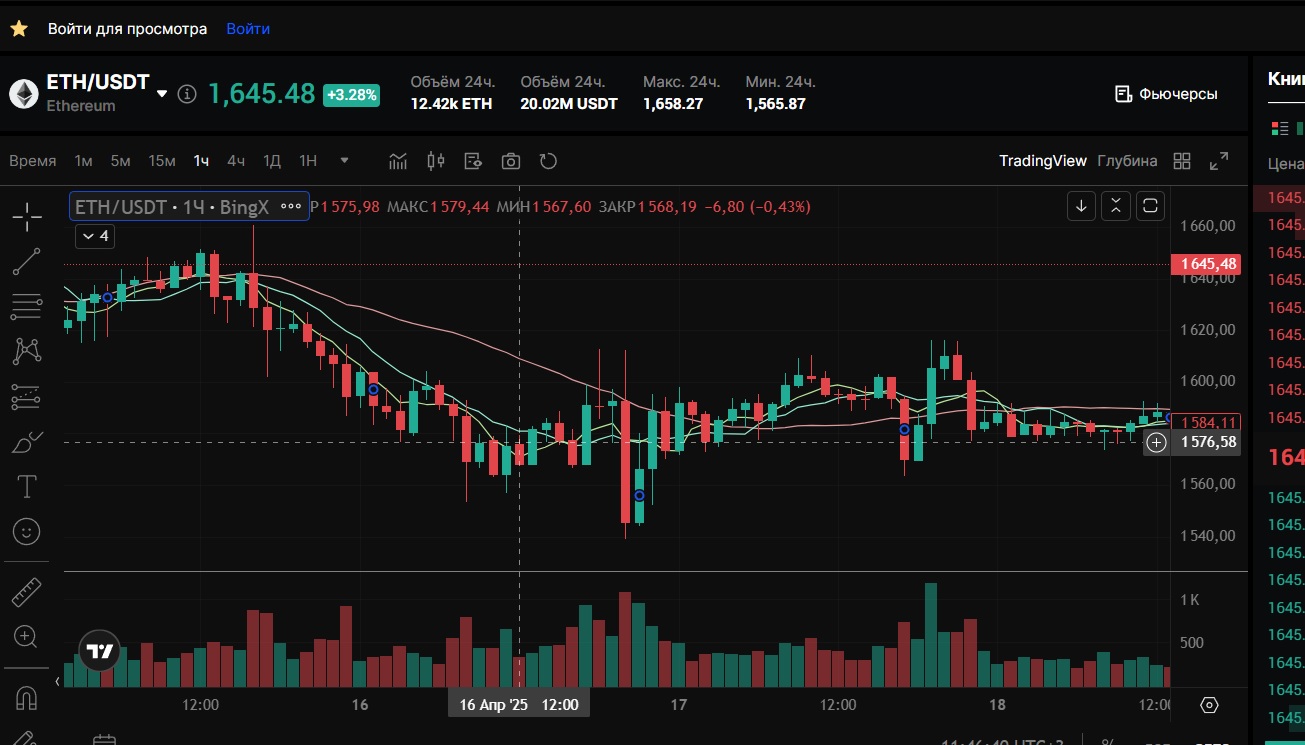Expand the ETH/USDT pair selector arrow

162,93
